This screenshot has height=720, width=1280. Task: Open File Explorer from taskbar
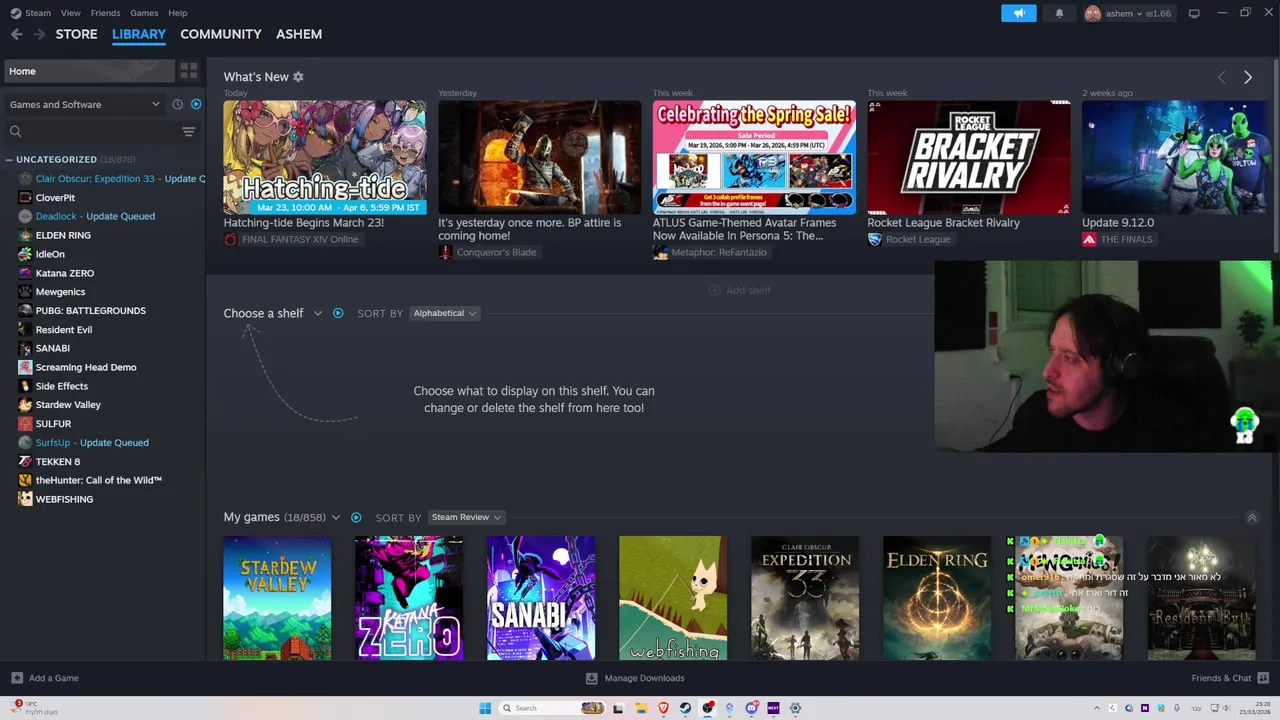[641, 708]
